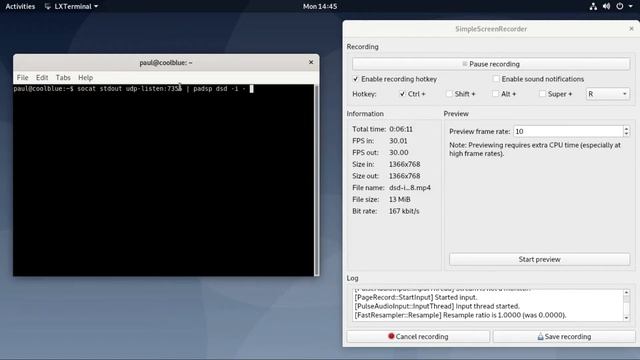Select the Total time value 0:06:11

(x=401, y=129)
